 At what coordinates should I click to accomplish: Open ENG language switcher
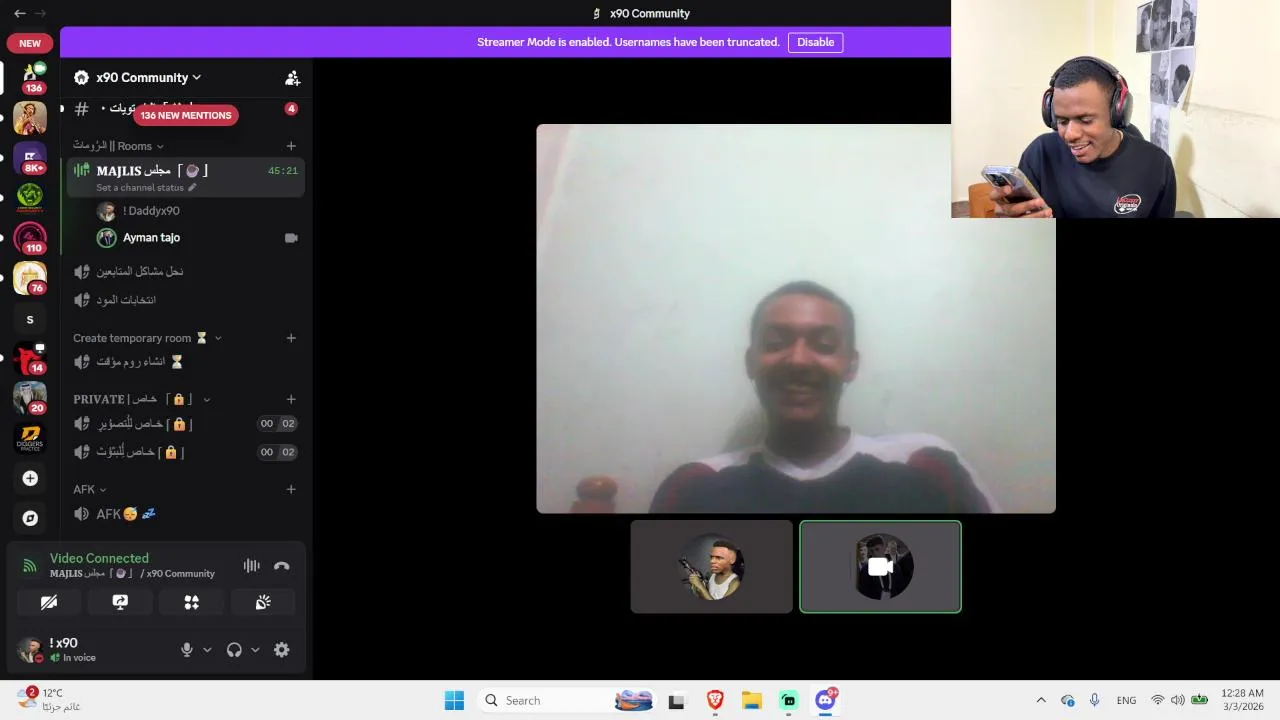pos(1126,701)
